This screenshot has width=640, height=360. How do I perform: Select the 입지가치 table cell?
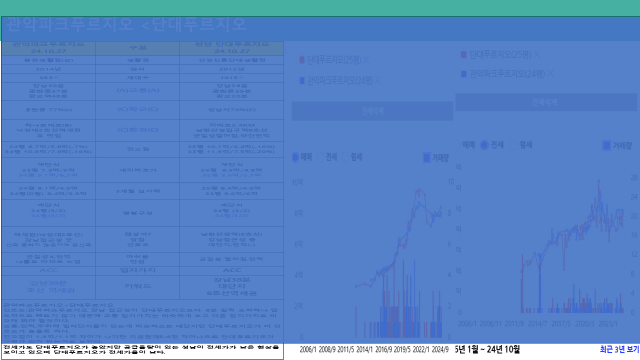[x=138, y=270]
